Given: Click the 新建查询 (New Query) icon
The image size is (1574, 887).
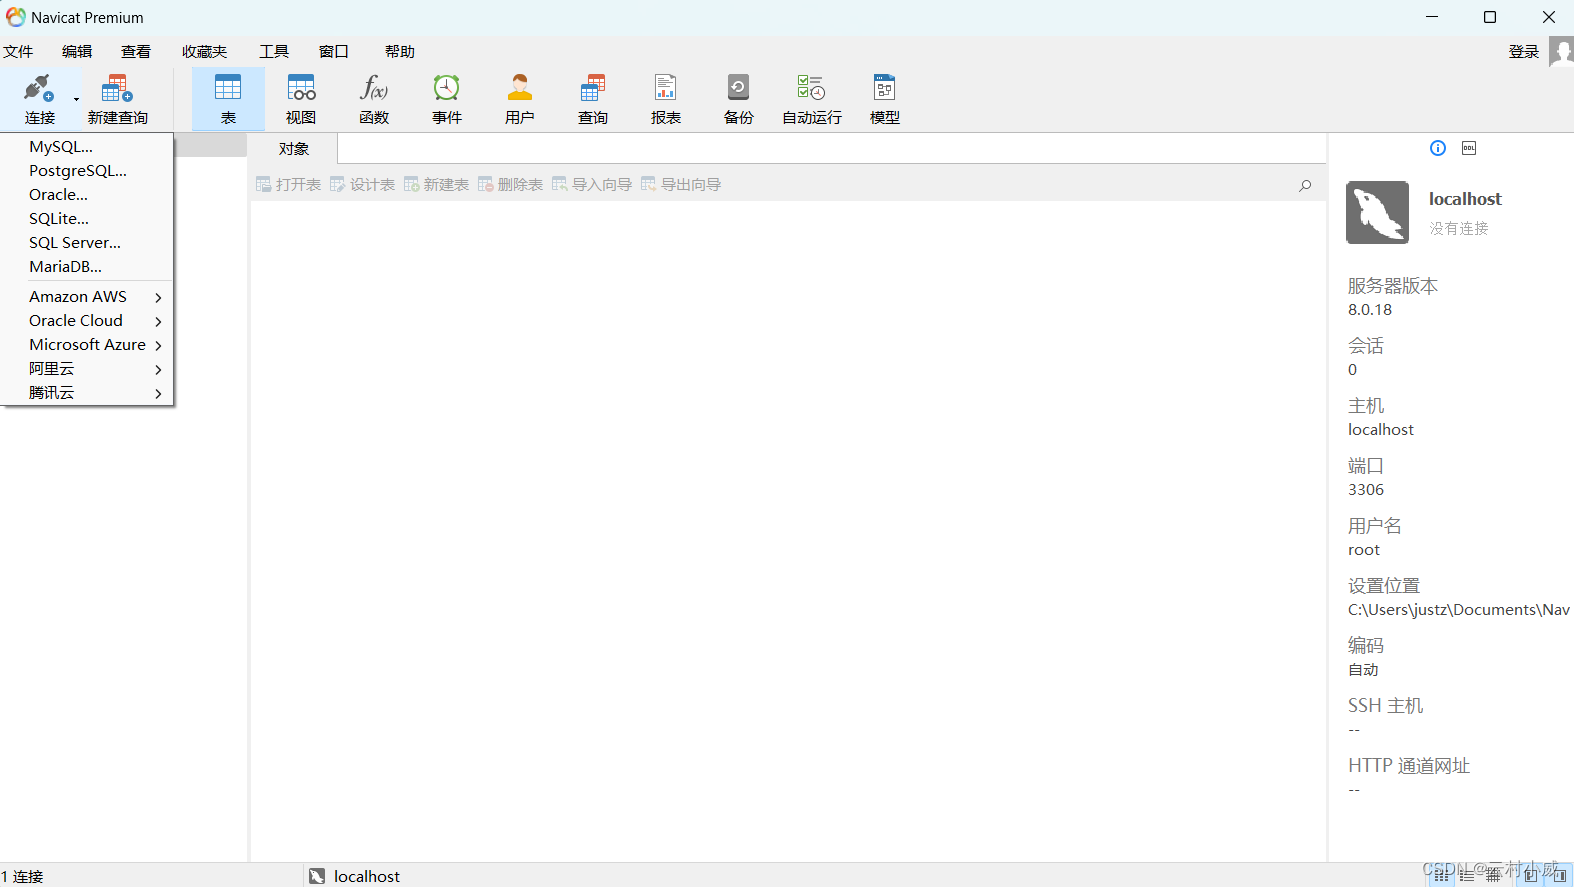Looking at the screenshot, I should coord(117,98).
